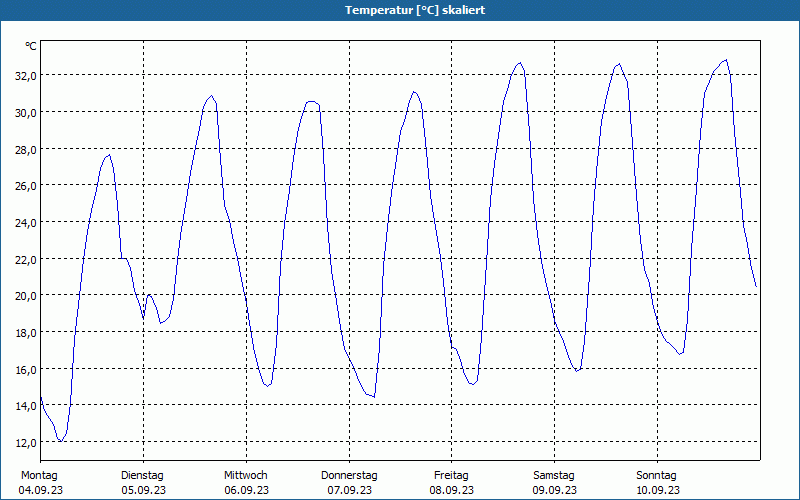The image size is (800, 500).
Task: Select the 10.09.23 date label
Action: pos(657,490)
